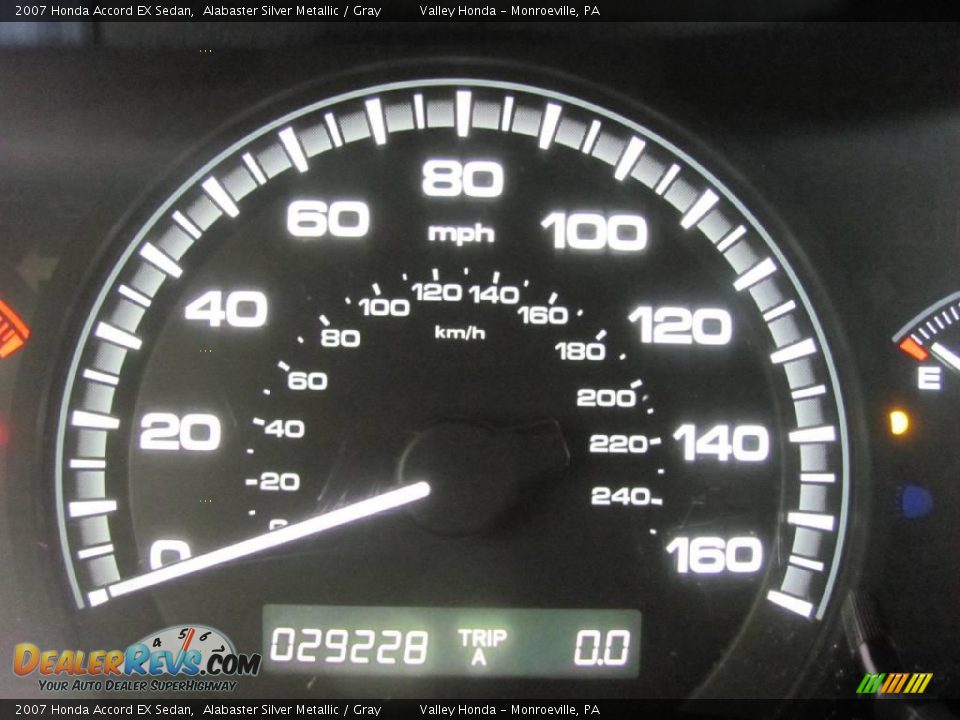This screenshot has height=720, width=960.
Task: Click the 100 km/h marking
Action: 384,307
